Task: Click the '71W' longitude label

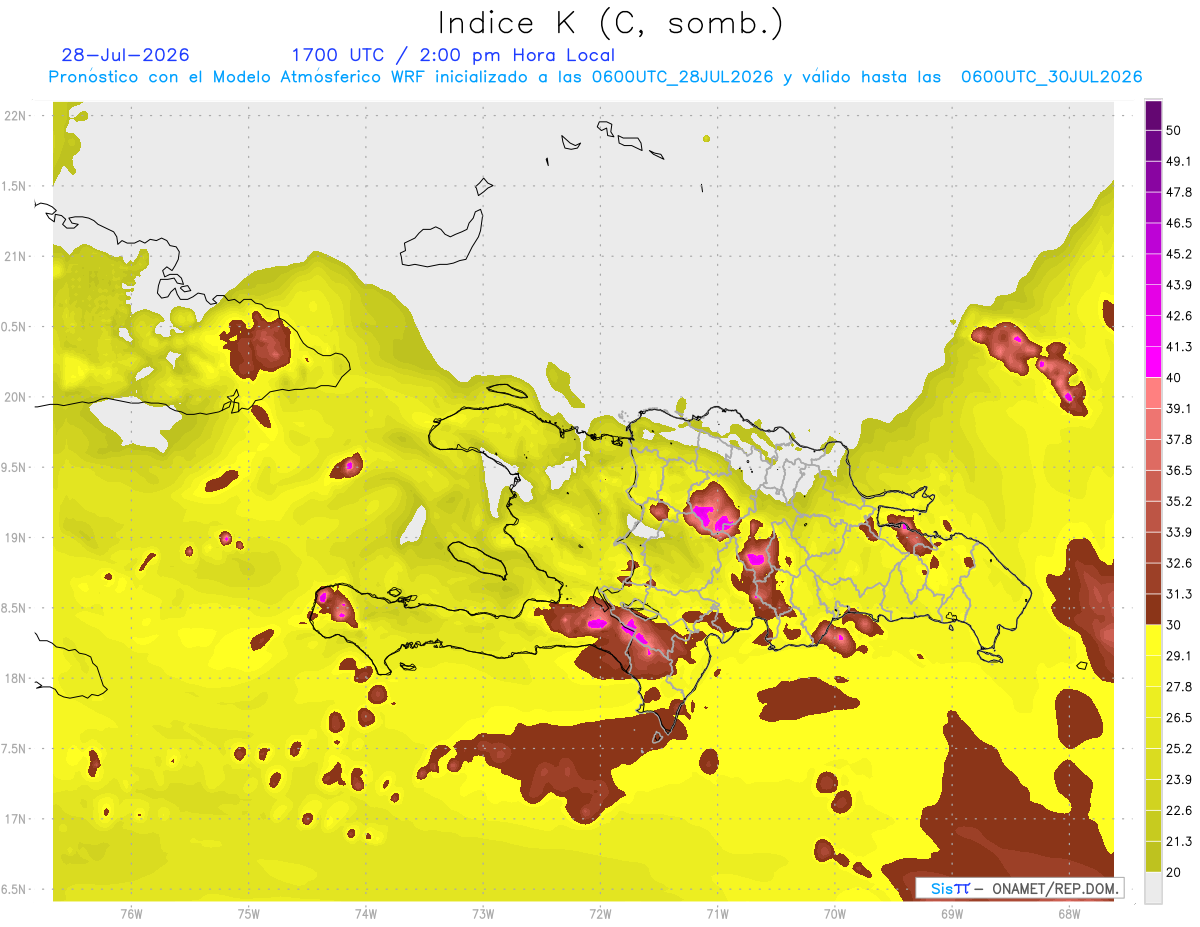Action: click(717, 914)
